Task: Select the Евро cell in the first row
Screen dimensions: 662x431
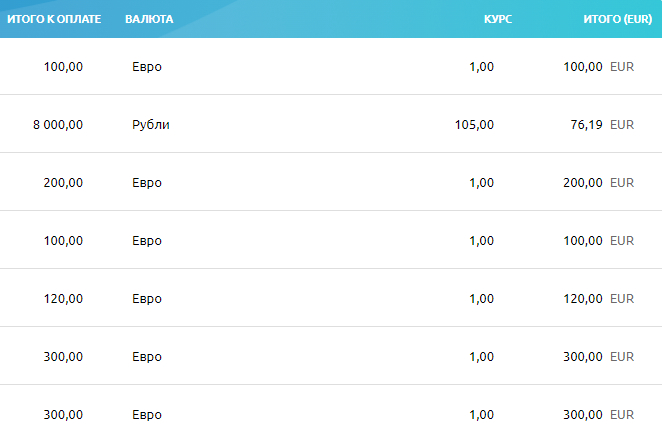Action: pos(147,67)
